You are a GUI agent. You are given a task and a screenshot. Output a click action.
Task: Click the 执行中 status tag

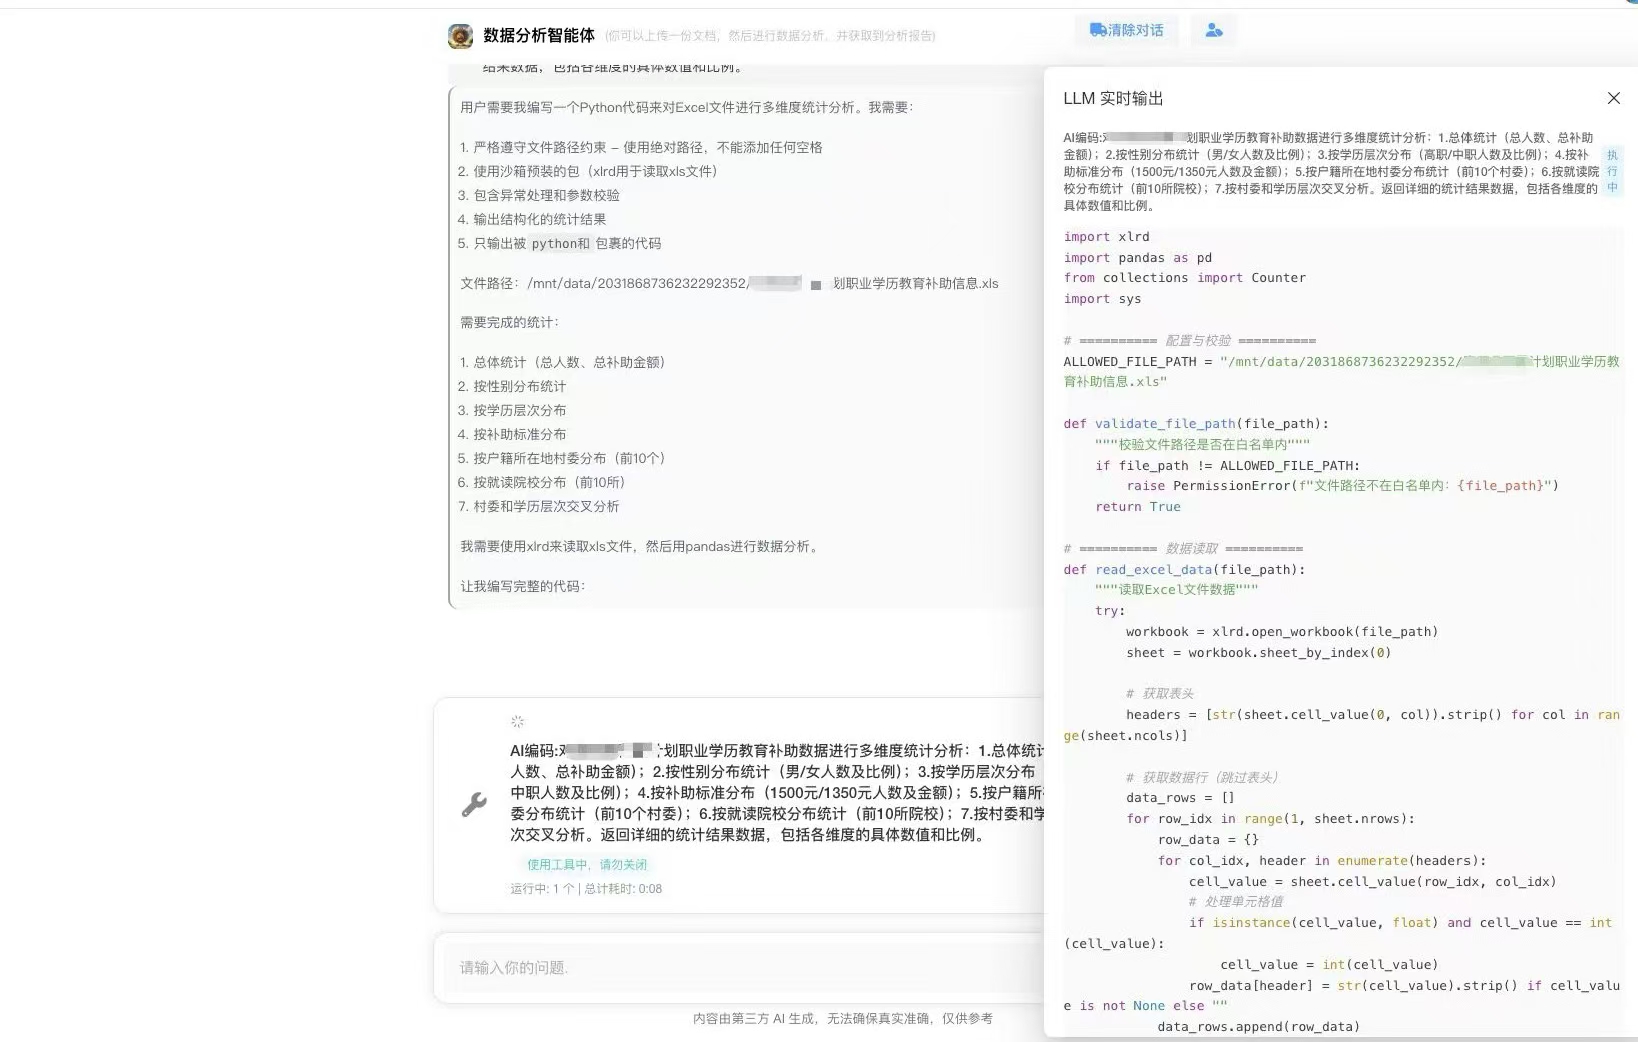(1611, 171)
